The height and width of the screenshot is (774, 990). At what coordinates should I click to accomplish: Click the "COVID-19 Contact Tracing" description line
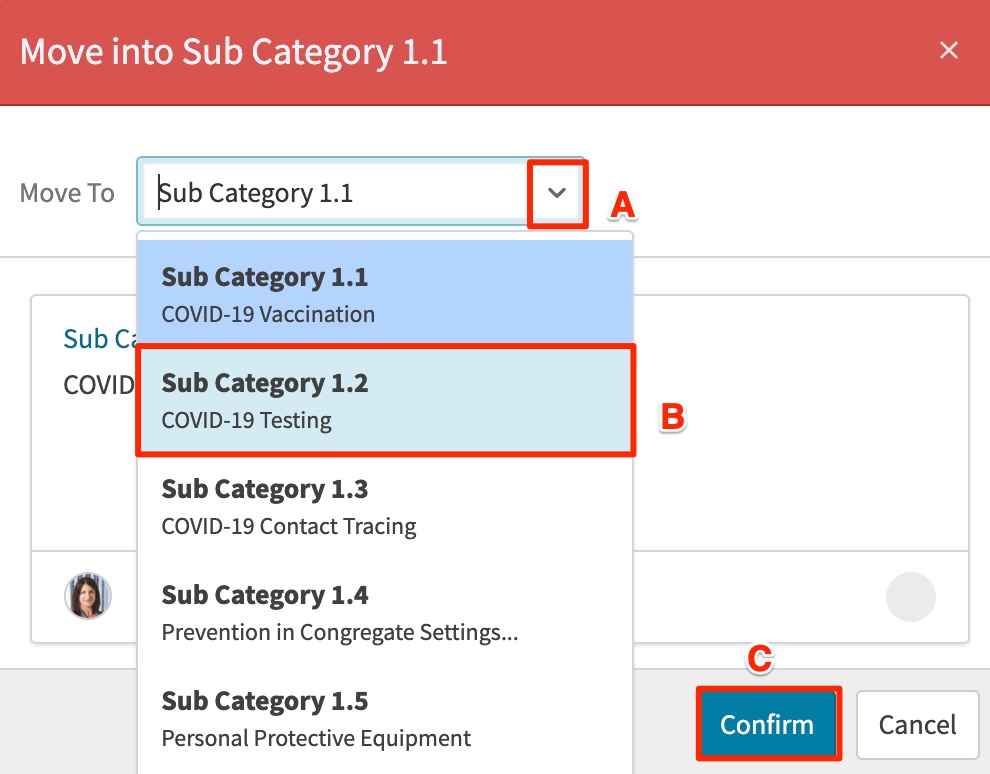point(289,527)
